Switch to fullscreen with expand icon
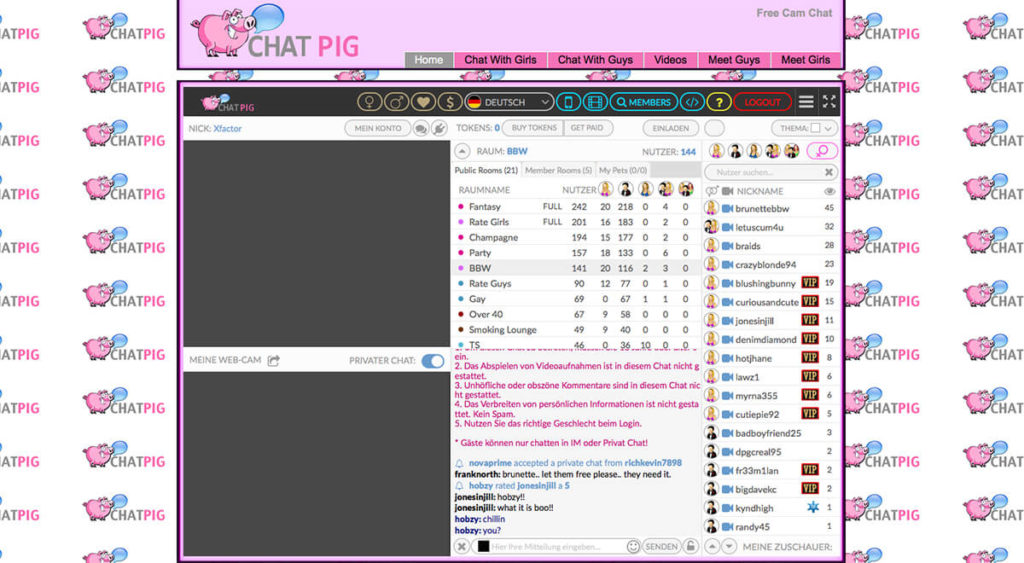 pos(829,101)
